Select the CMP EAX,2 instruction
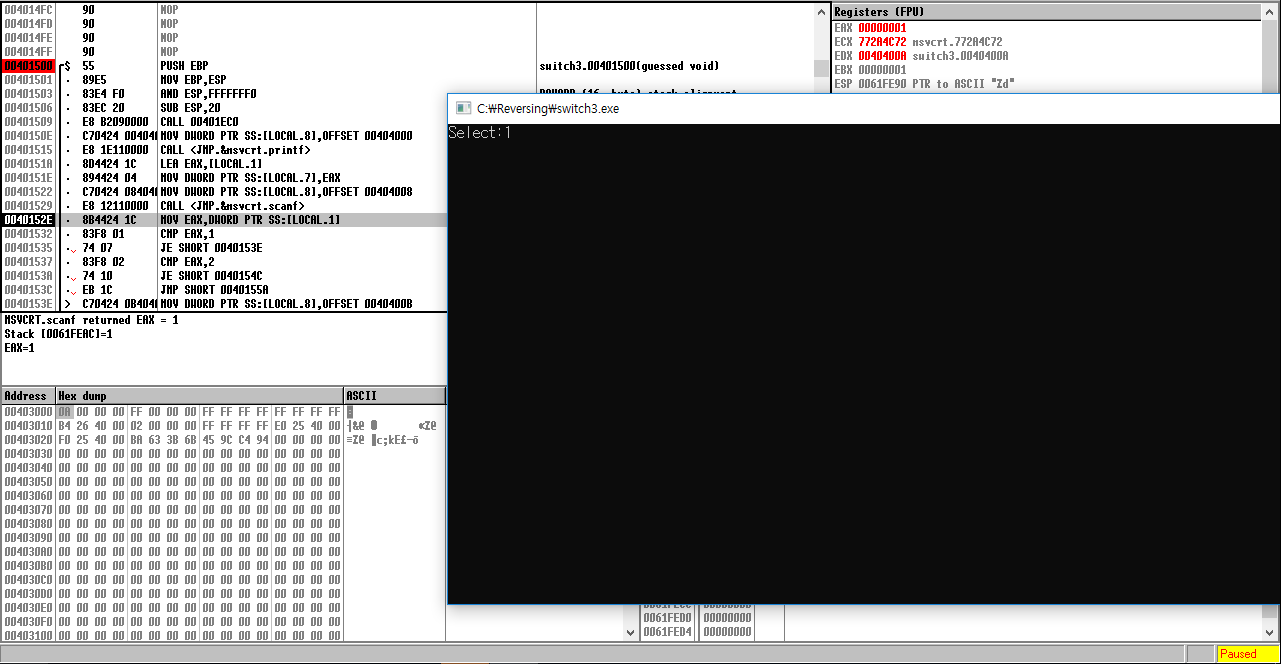Viewport: 1281px width, 664px height. (189, 262)
